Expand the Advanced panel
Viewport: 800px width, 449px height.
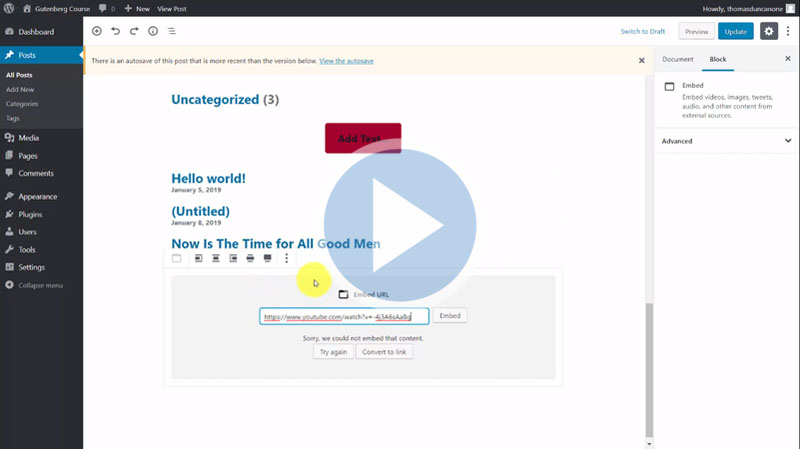[x=726, y=141]
